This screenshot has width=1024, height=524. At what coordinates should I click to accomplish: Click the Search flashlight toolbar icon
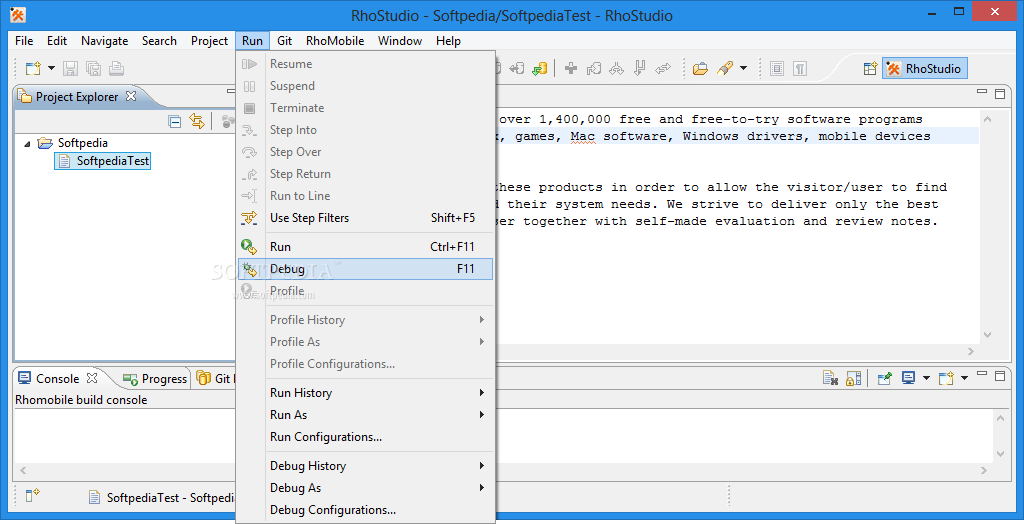coord(724,69)
